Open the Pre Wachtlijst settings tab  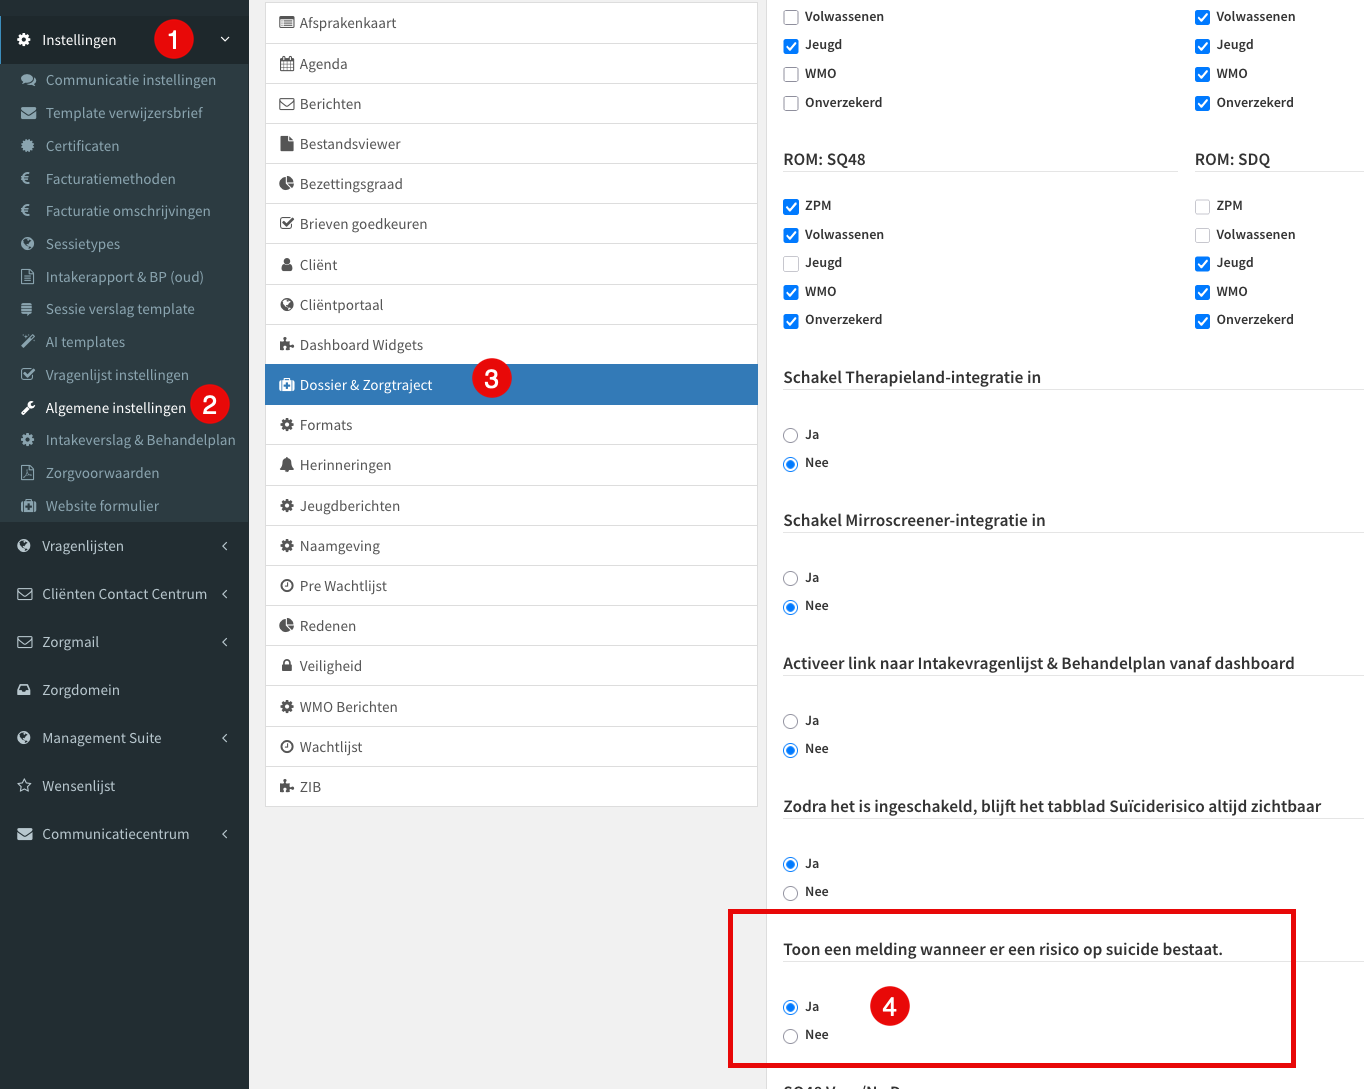[511, 586]
